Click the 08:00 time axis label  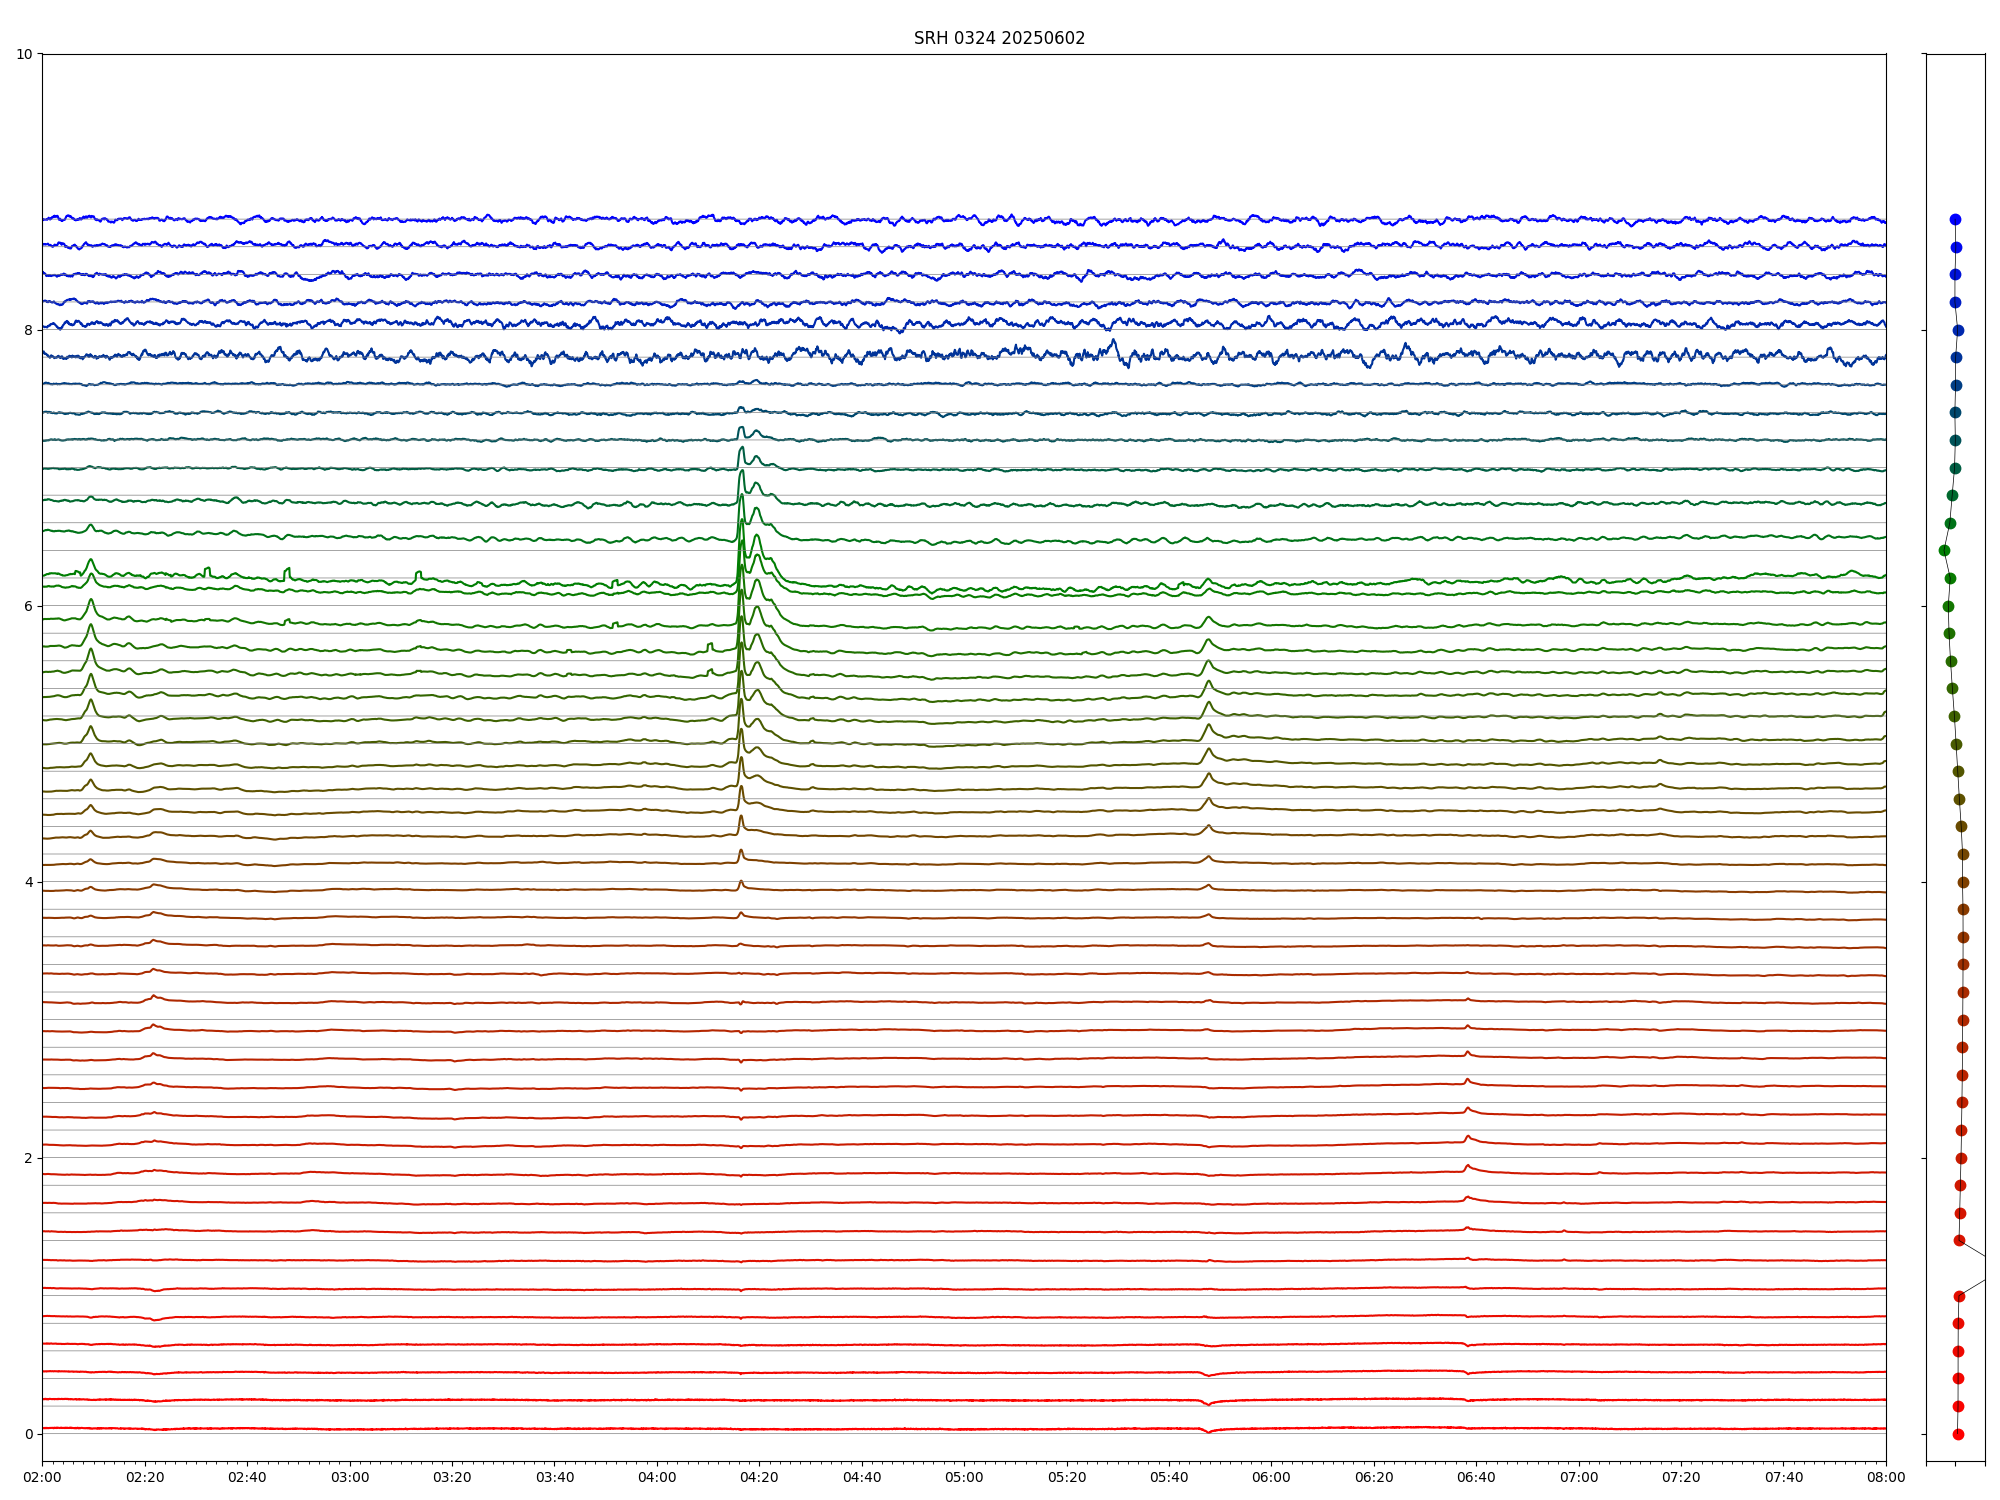click(x=1886, y=1477)
